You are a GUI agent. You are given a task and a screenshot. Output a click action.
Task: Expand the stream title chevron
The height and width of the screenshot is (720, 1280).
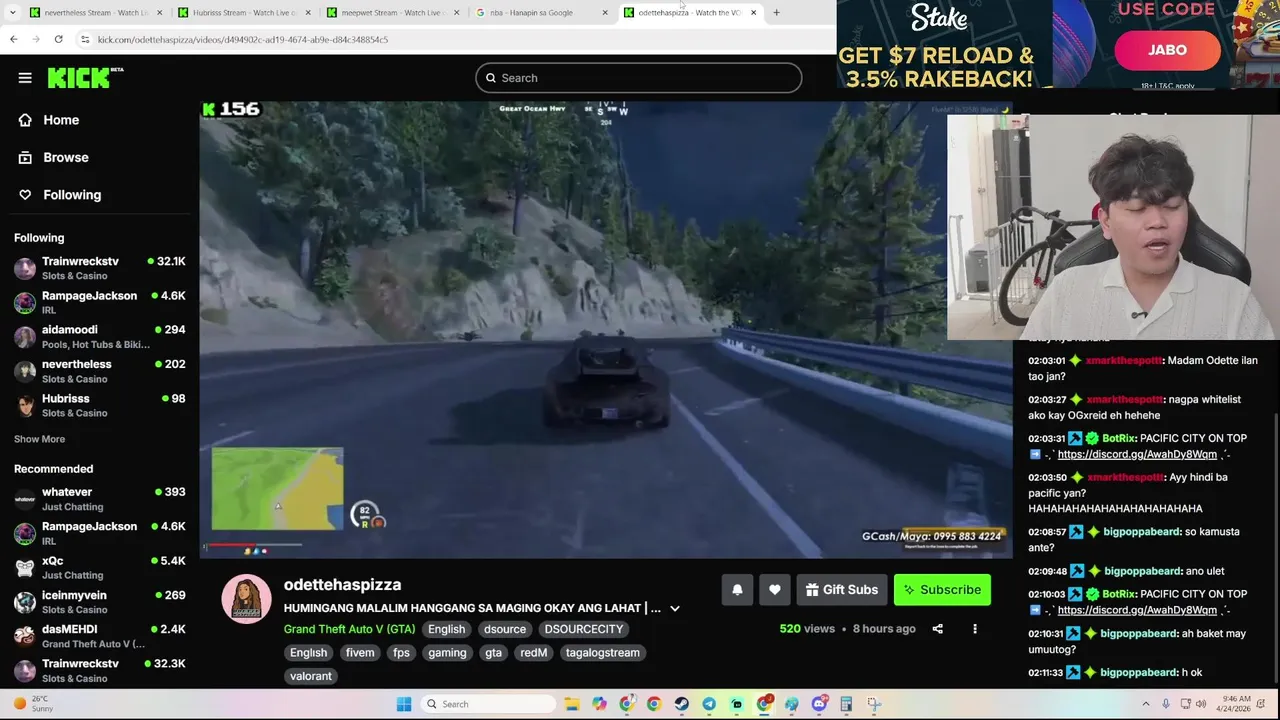click(674, 608)
